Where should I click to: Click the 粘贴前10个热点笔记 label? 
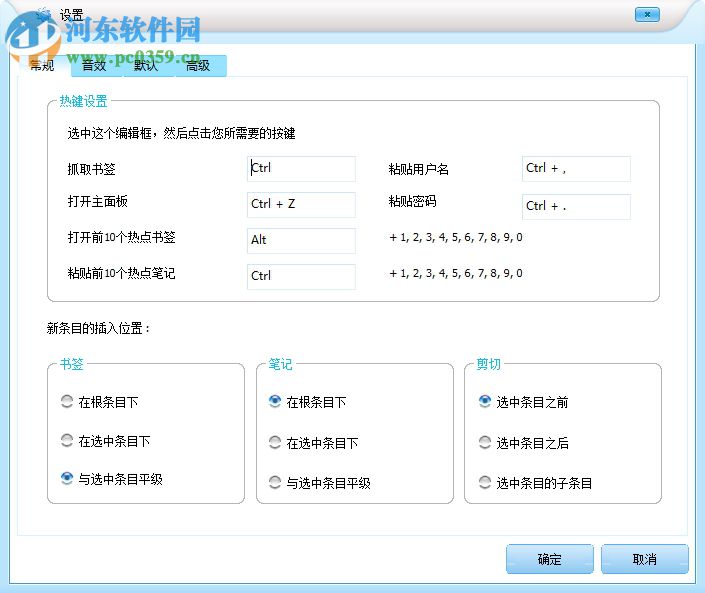point(121,273)
